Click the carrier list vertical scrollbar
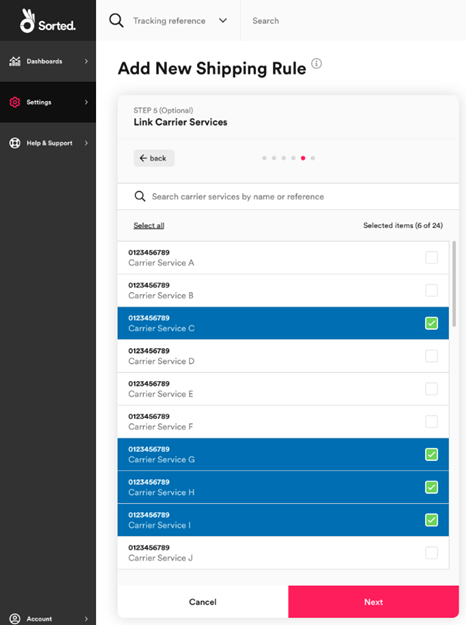This screenshot has width=466, height=625. [454, 284]
